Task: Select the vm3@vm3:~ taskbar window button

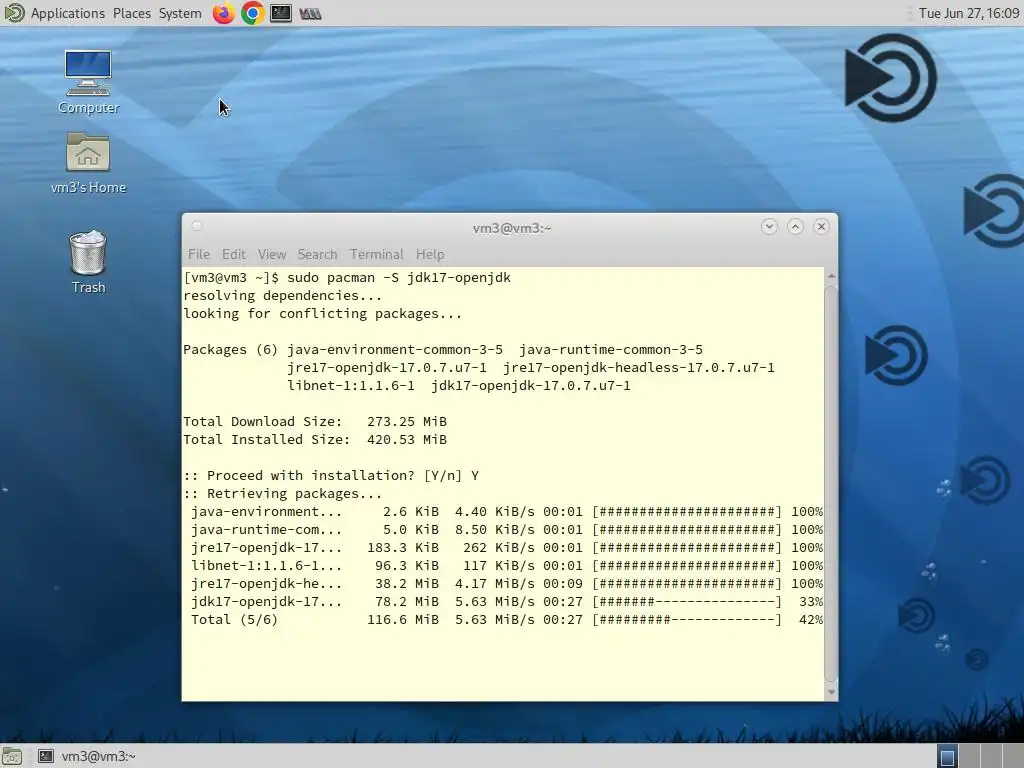Action: click(x=86, y=756)
